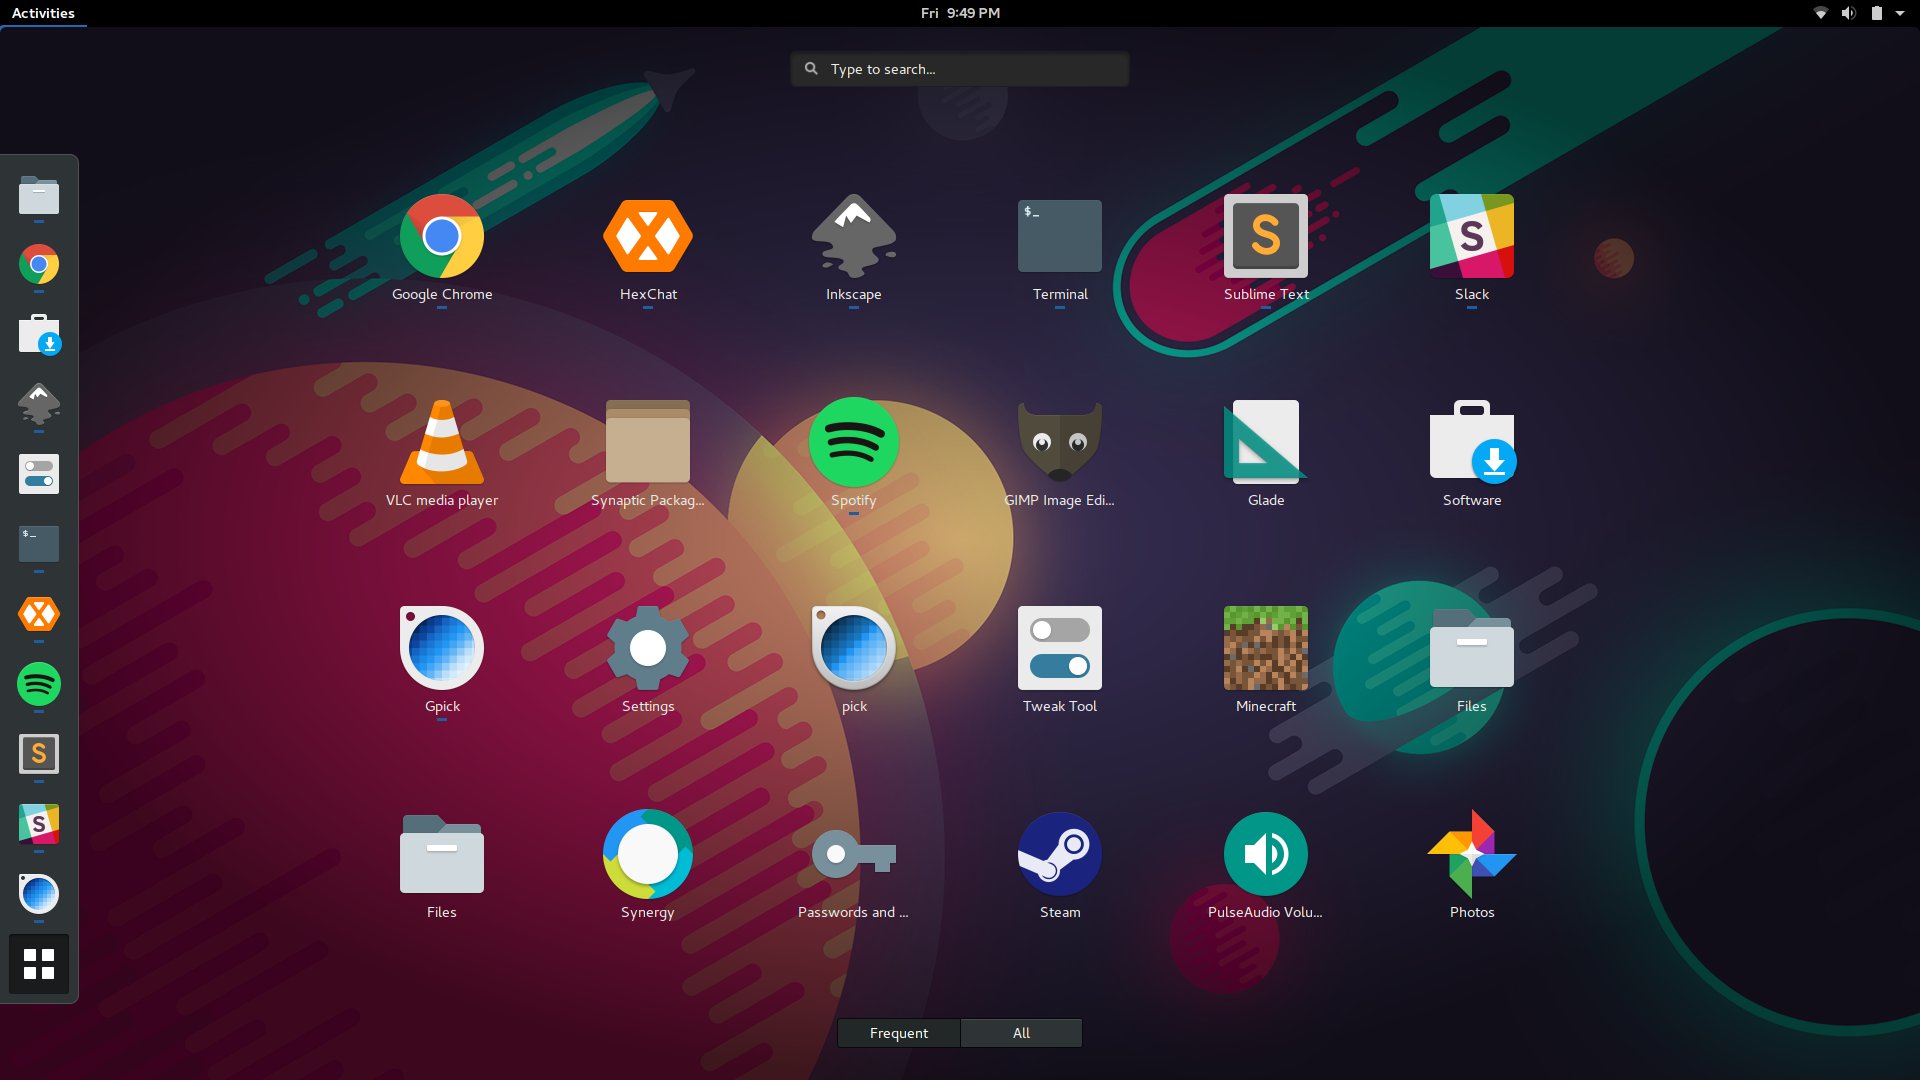
Task: Launch the pick app
Action: (854, 648)
